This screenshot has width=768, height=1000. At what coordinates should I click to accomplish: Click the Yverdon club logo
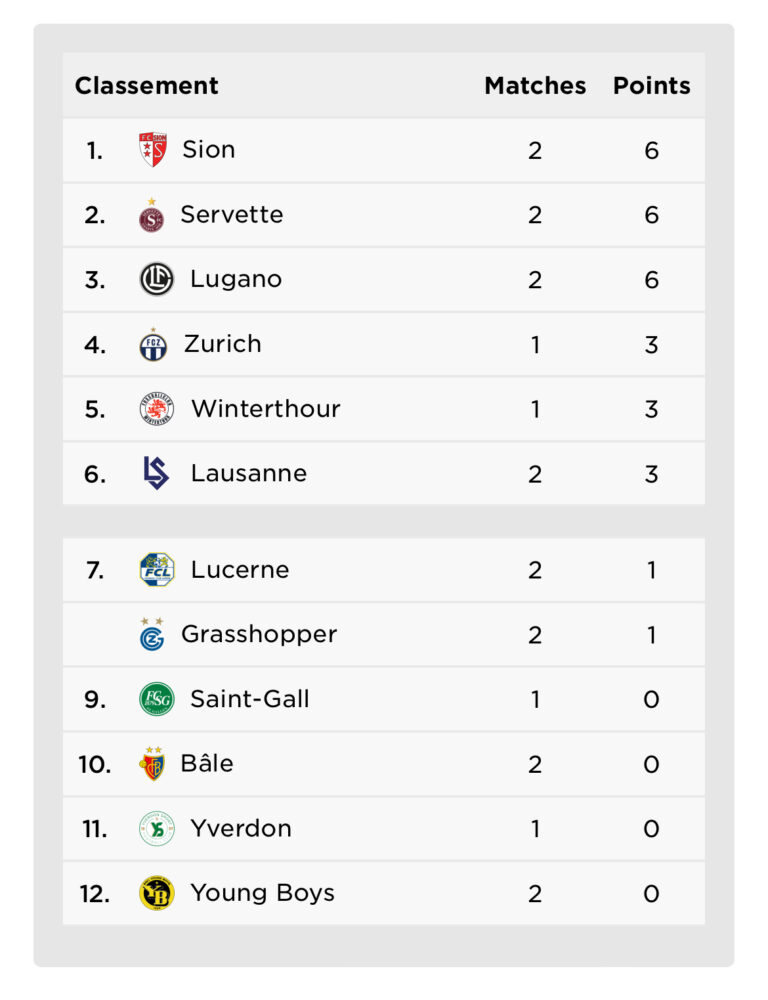tap(156, 828)
